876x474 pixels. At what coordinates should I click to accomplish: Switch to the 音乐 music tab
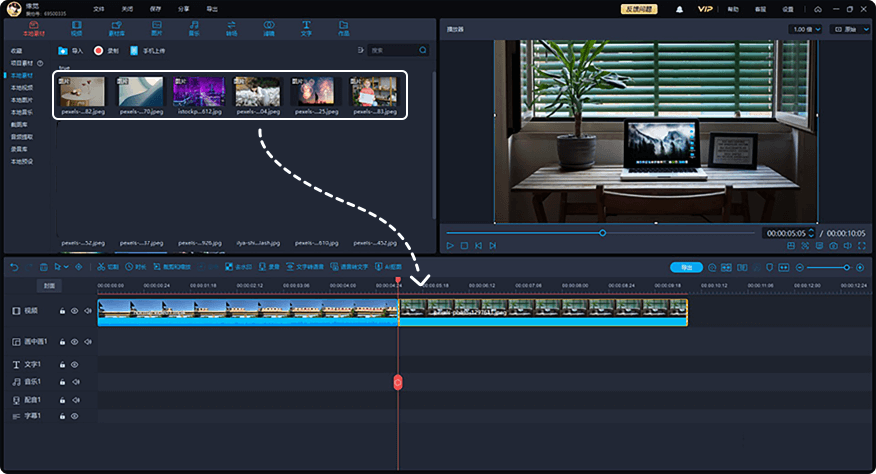[x=192, y=27]
